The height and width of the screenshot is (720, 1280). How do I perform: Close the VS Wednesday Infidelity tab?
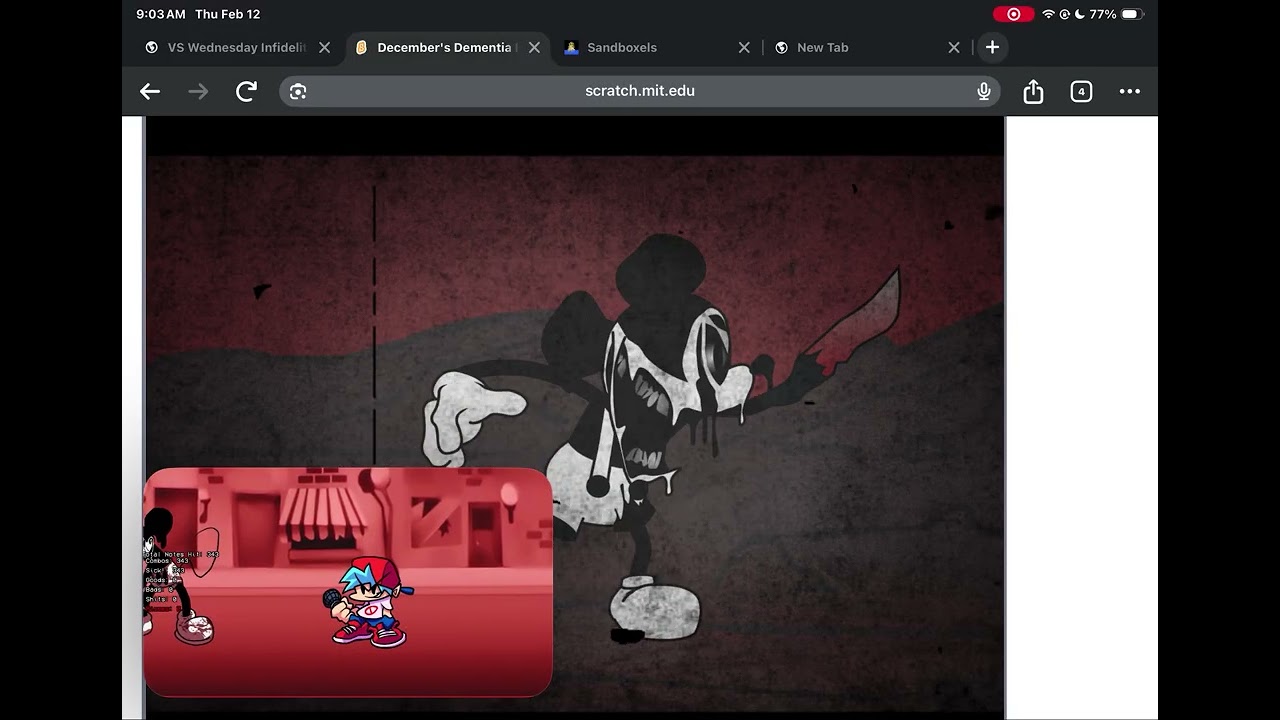pyautogui.click(x=324, y=47)
